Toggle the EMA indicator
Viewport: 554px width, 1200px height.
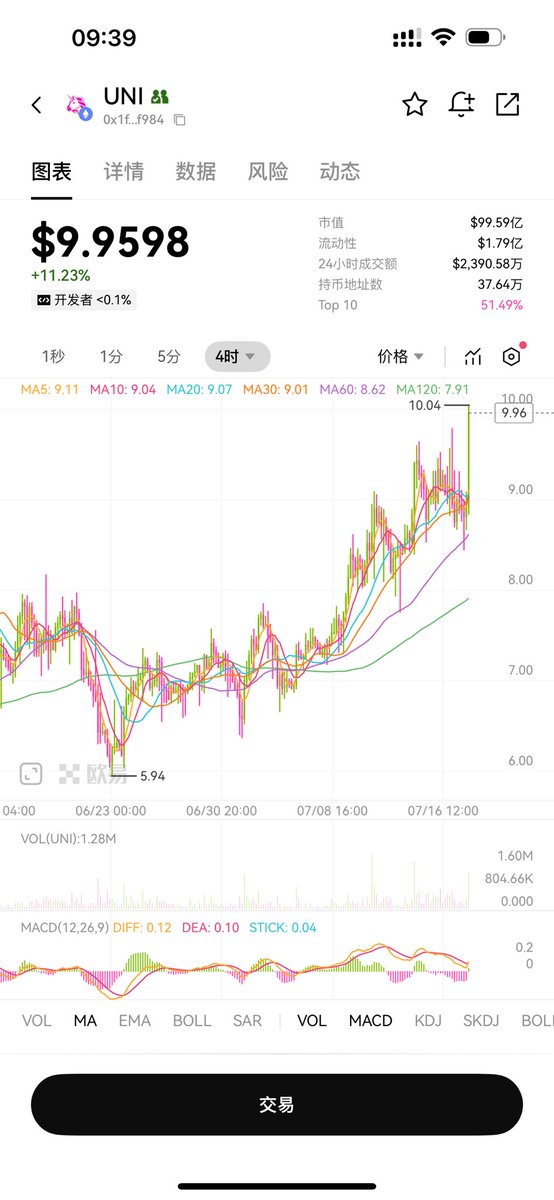[135, 1021]
